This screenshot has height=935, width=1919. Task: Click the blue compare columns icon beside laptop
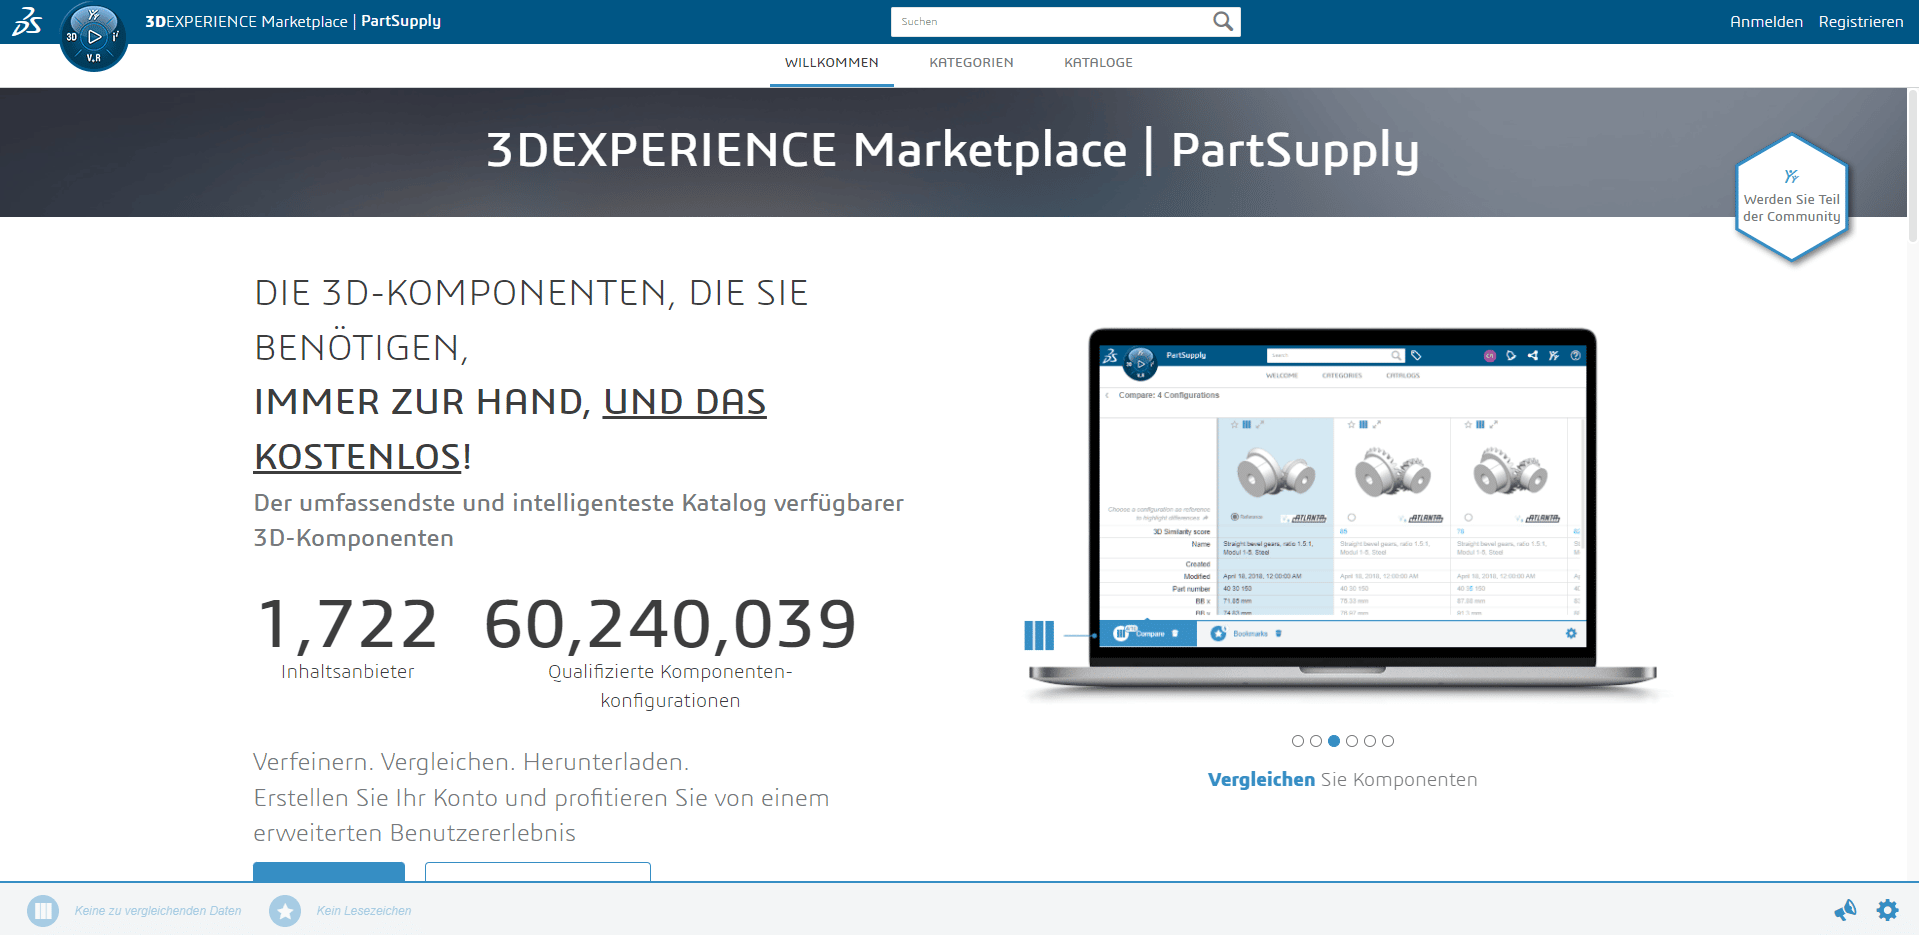pyautogui.click(x=1039, y=635)
